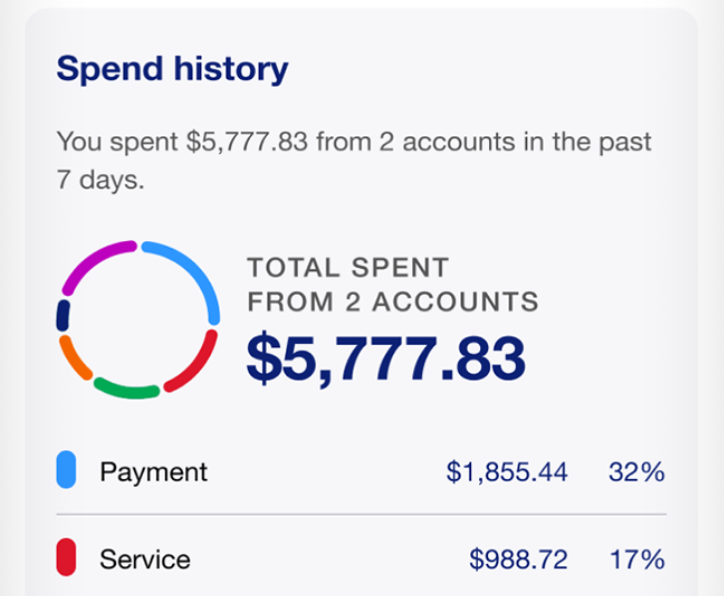Screen dimensions: 724x596
Task: Click the red pill icon beside Service
Action: (x=66, y=557)
